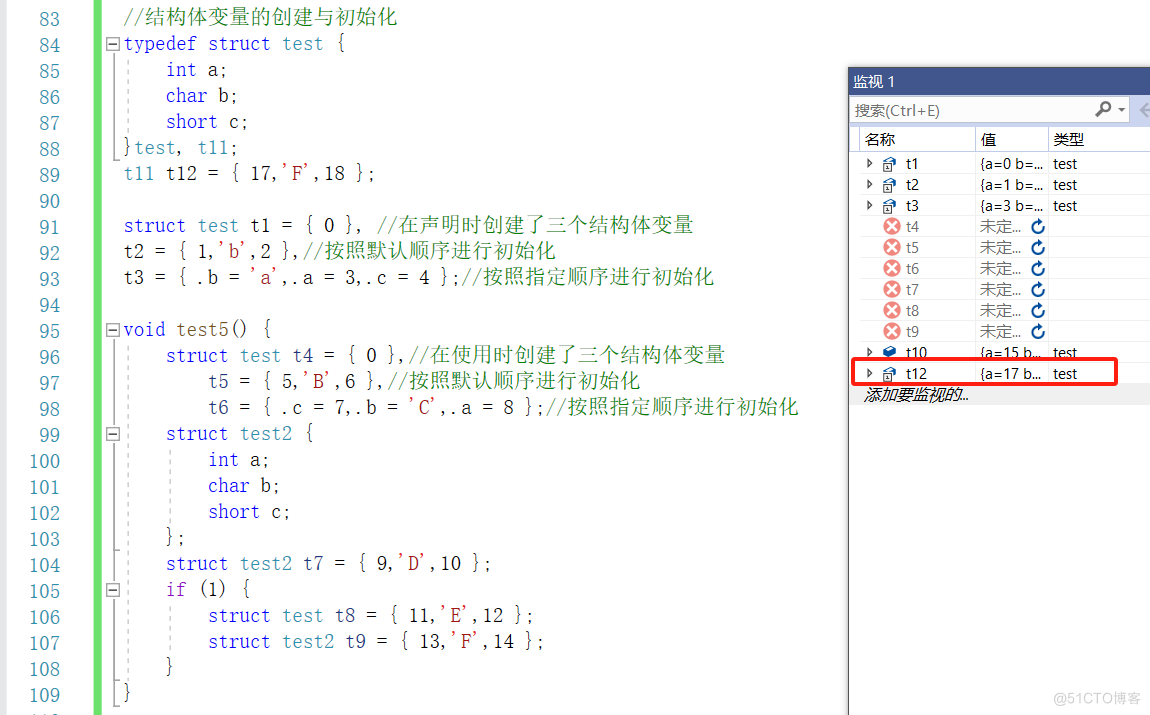Click the red error icon on t5
1150x715 pixels.
pos(891,248)
